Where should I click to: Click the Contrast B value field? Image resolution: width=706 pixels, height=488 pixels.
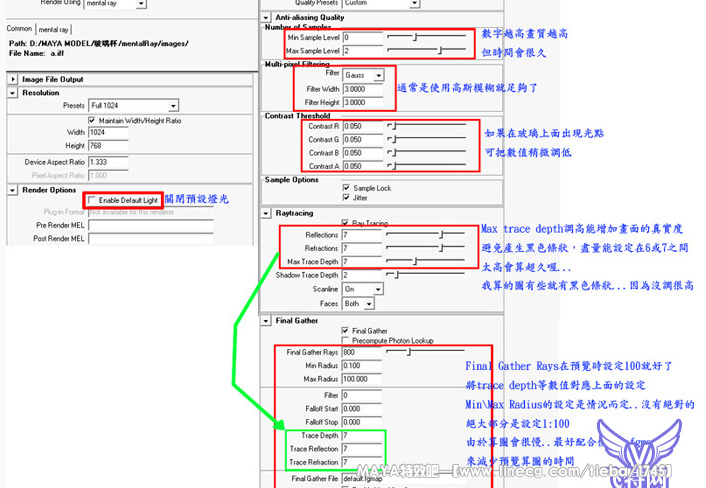(363, 153)
